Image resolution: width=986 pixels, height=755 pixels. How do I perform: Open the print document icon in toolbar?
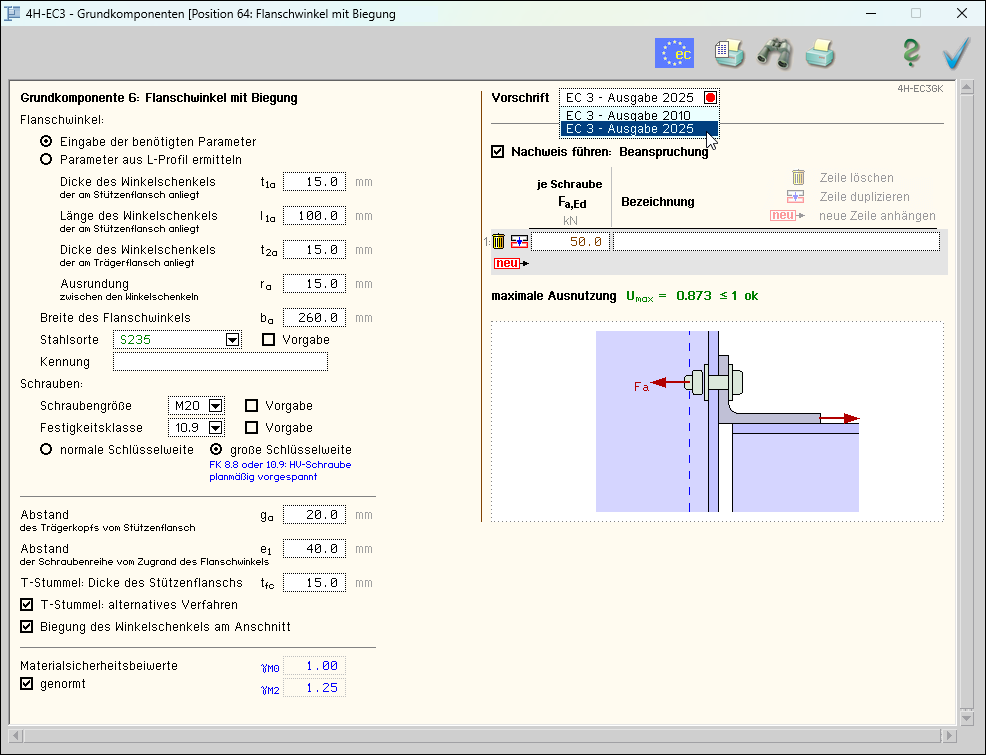(x=729, y=52)
